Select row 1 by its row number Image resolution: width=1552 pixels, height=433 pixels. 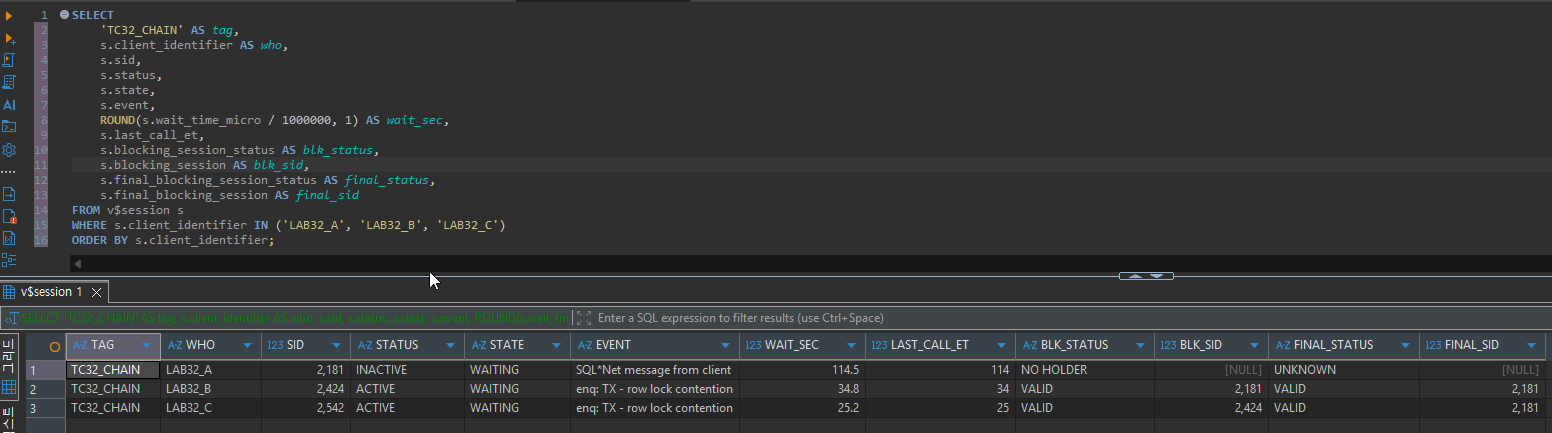tap(46, 370)
